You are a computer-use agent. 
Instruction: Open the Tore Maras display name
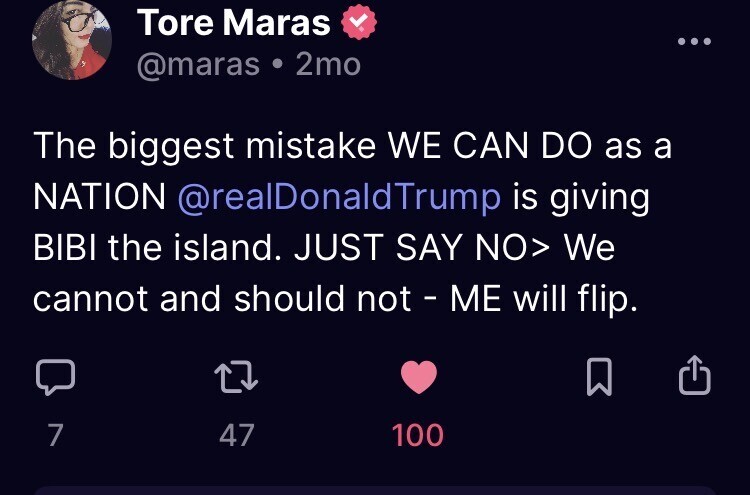(x=234, y=22)
